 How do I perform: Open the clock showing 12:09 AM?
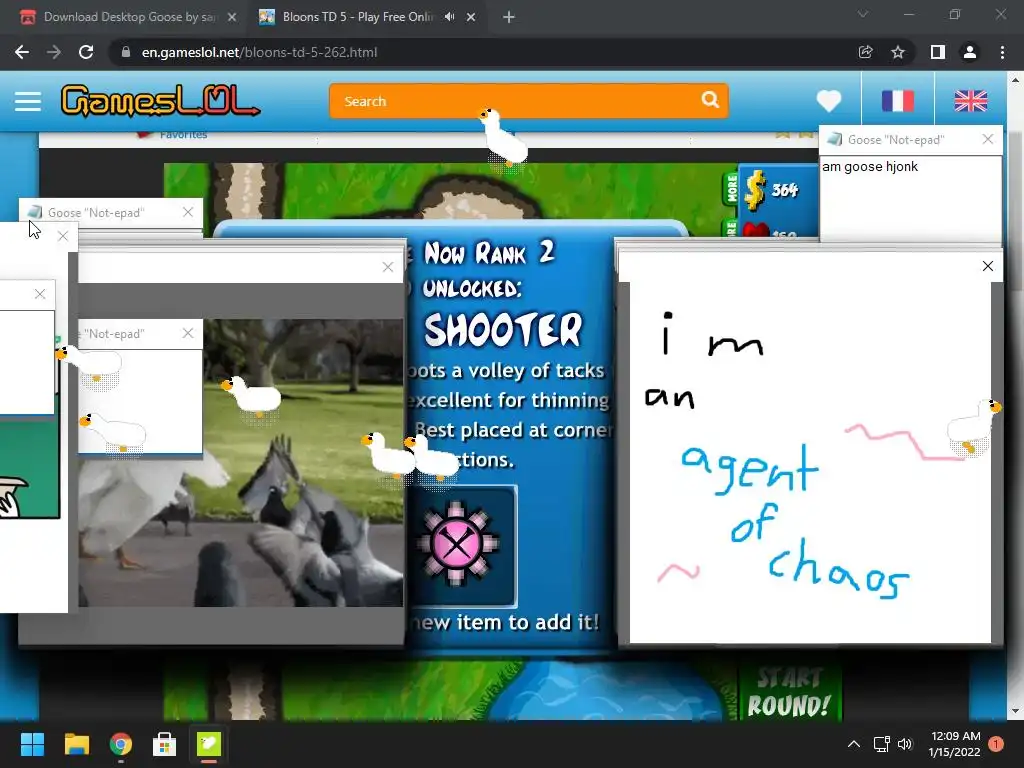tap(955, 744)
